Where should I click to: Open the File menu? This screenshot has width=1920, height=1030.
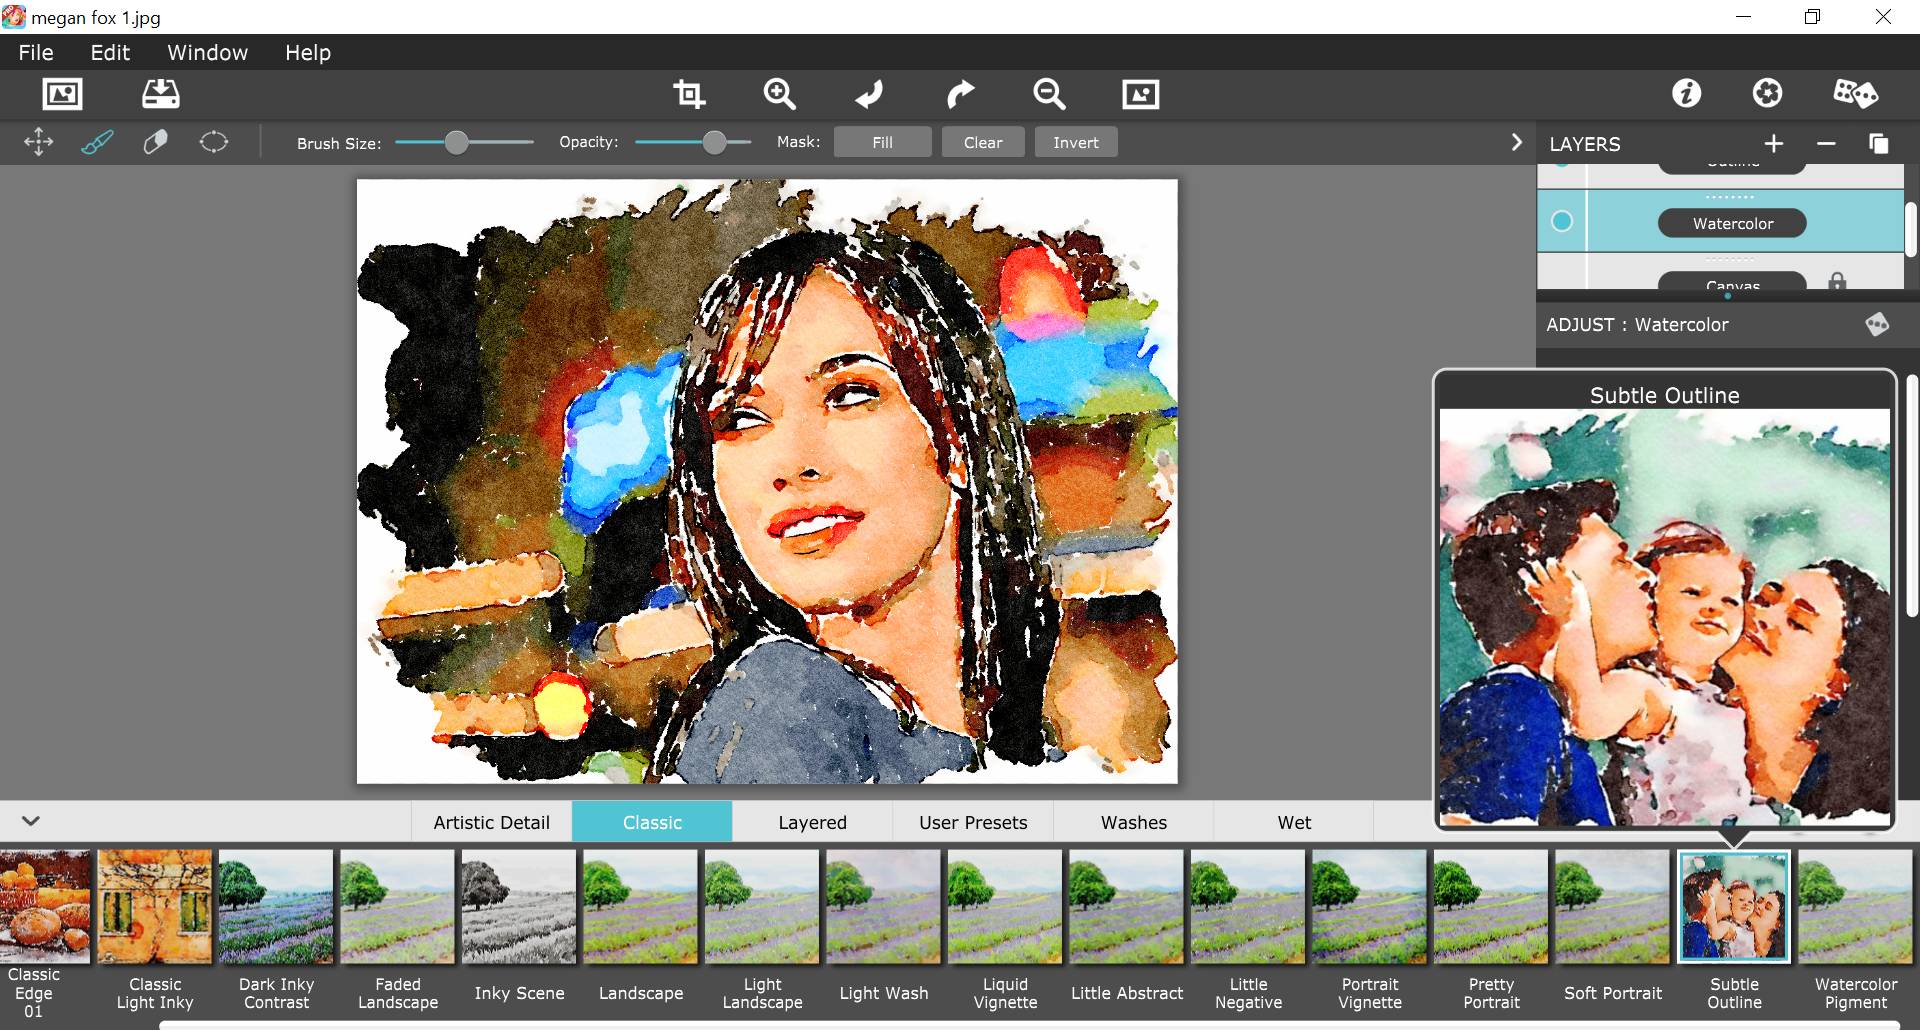(36, 53)
